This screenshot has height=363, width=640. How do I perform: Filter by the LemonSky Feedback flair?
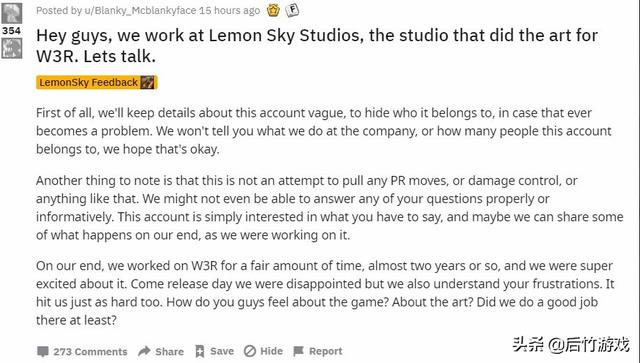point(97,82)
